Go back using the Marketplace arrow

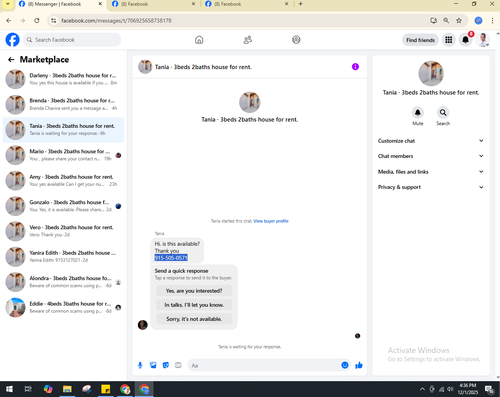11,60
